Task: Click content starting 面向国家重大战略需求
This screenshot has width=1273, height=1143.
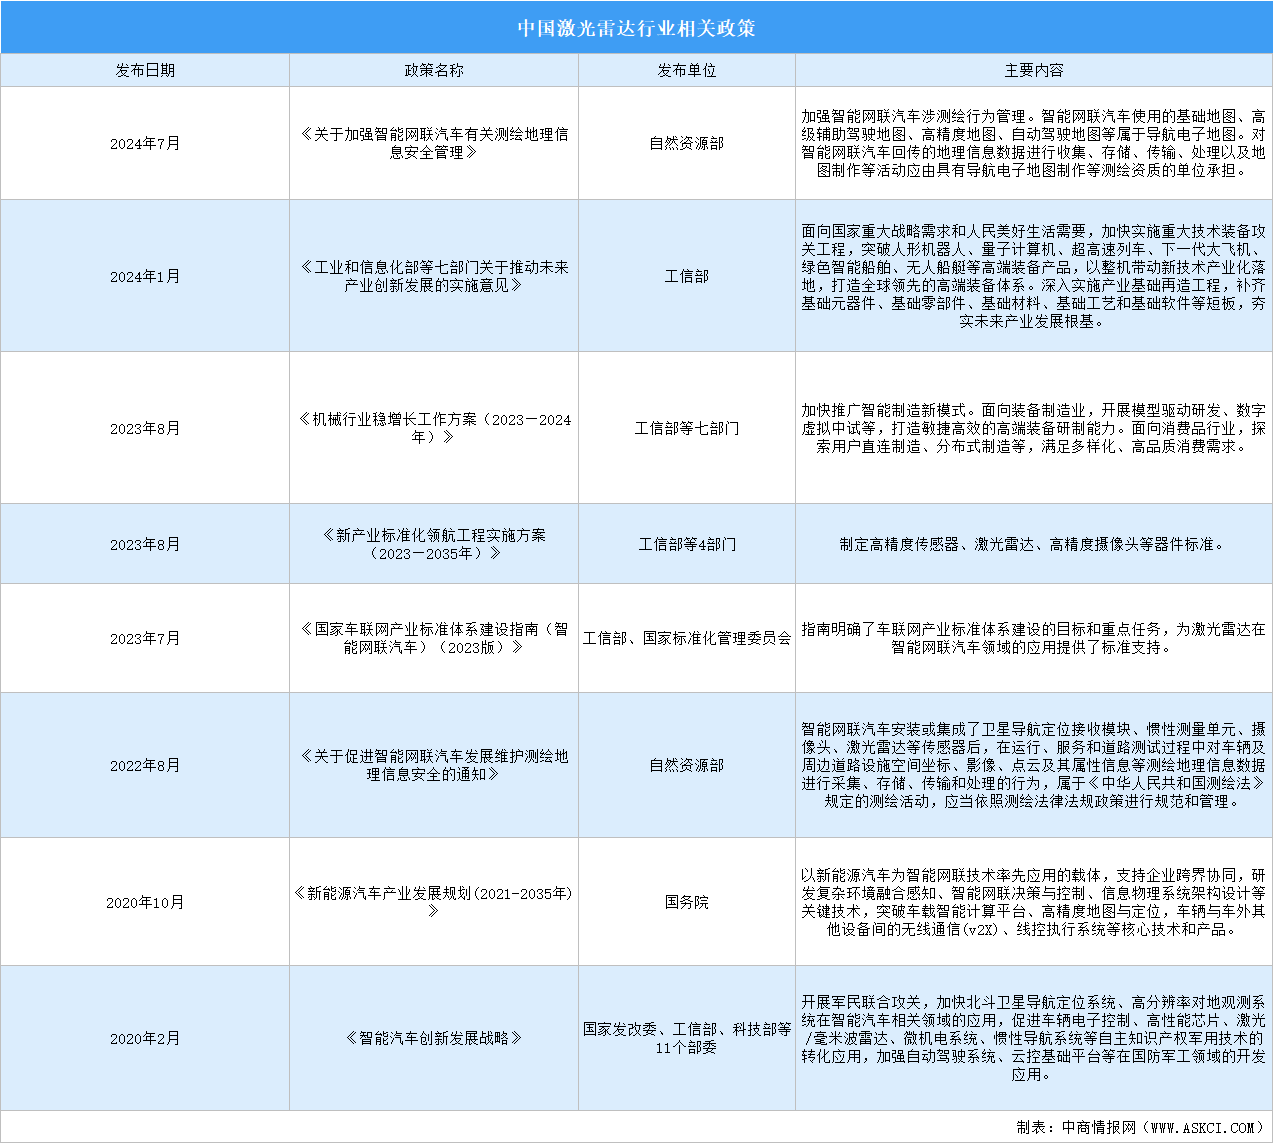Action: 1034,276
